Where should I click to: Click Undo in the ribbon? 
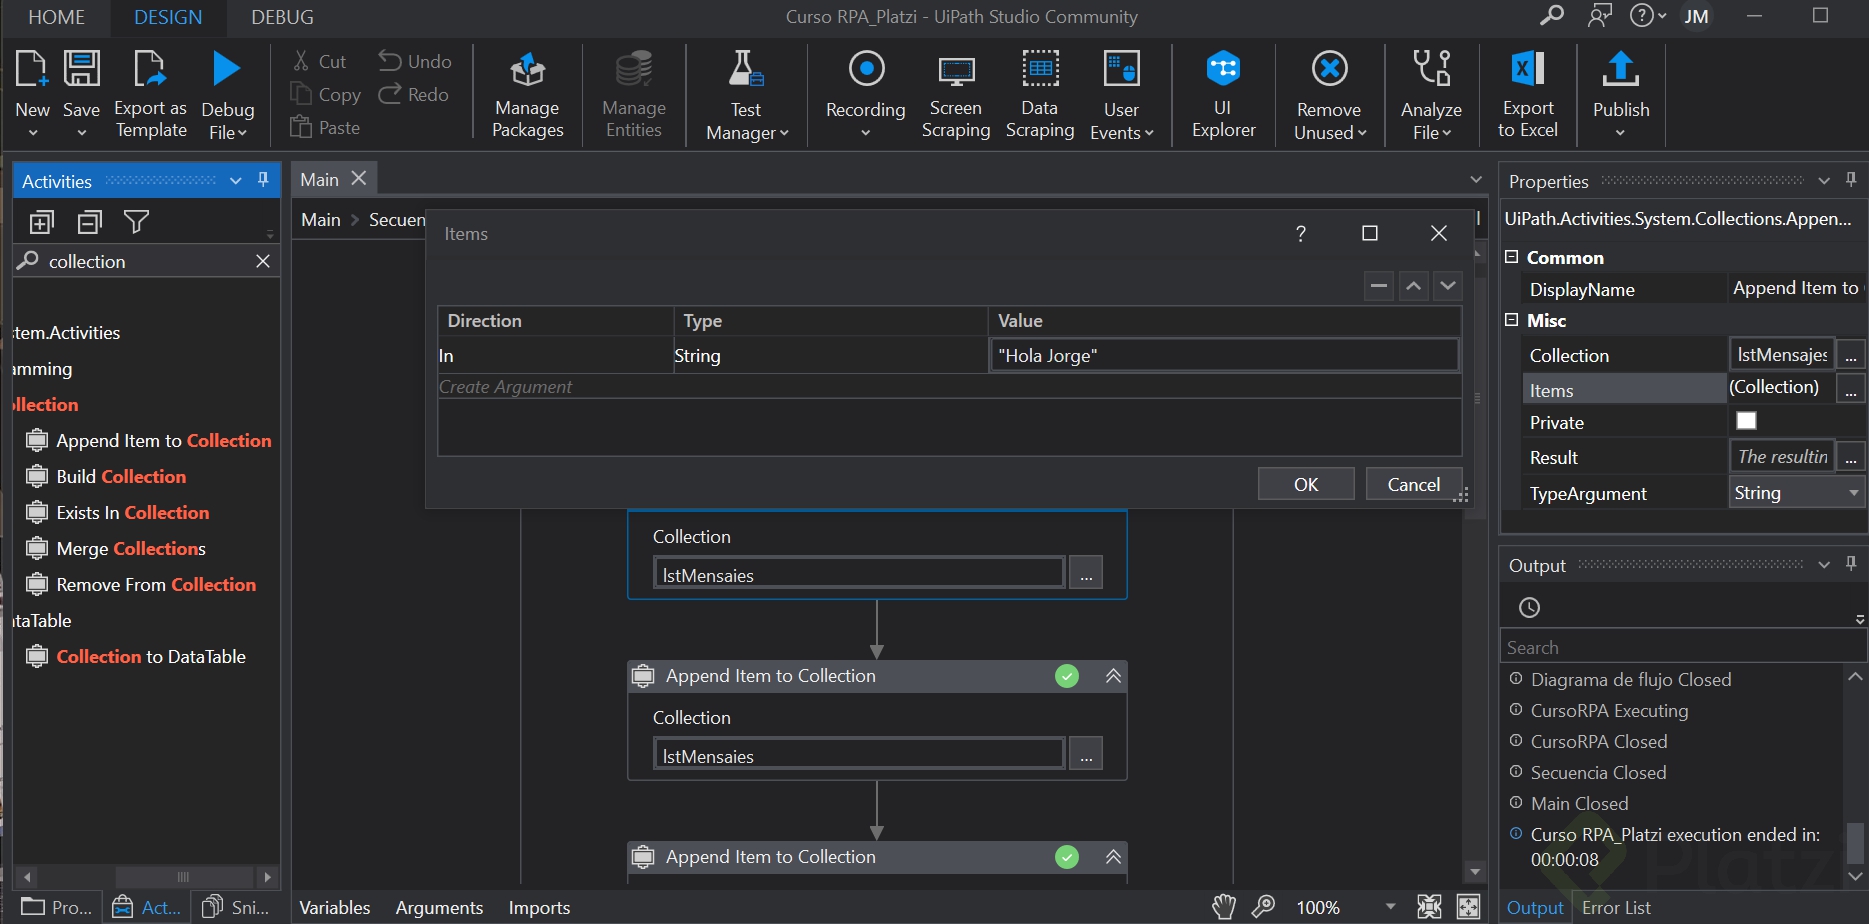(x=415, y=61)
